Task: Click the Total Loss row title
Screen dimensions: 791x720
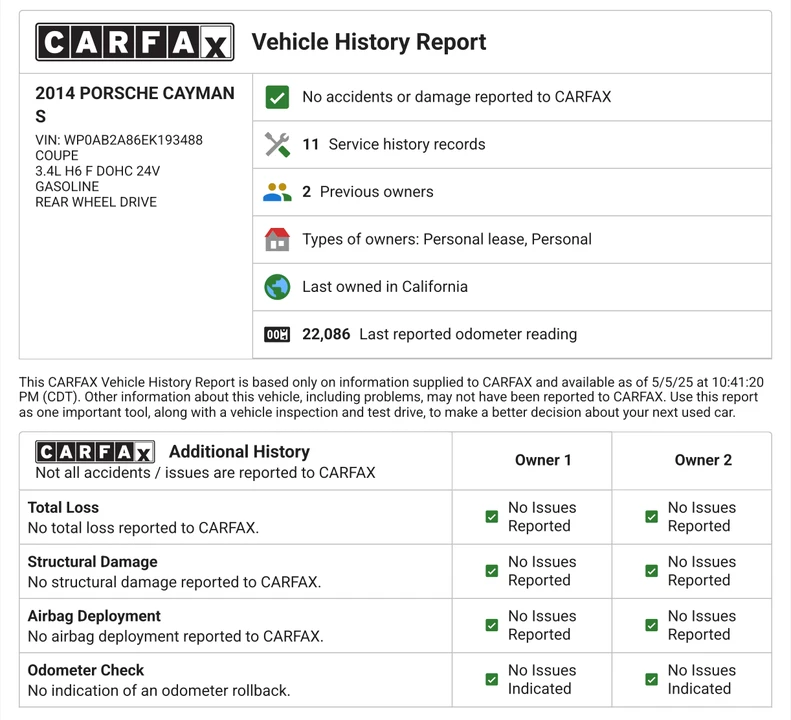Action: (63, 508)
